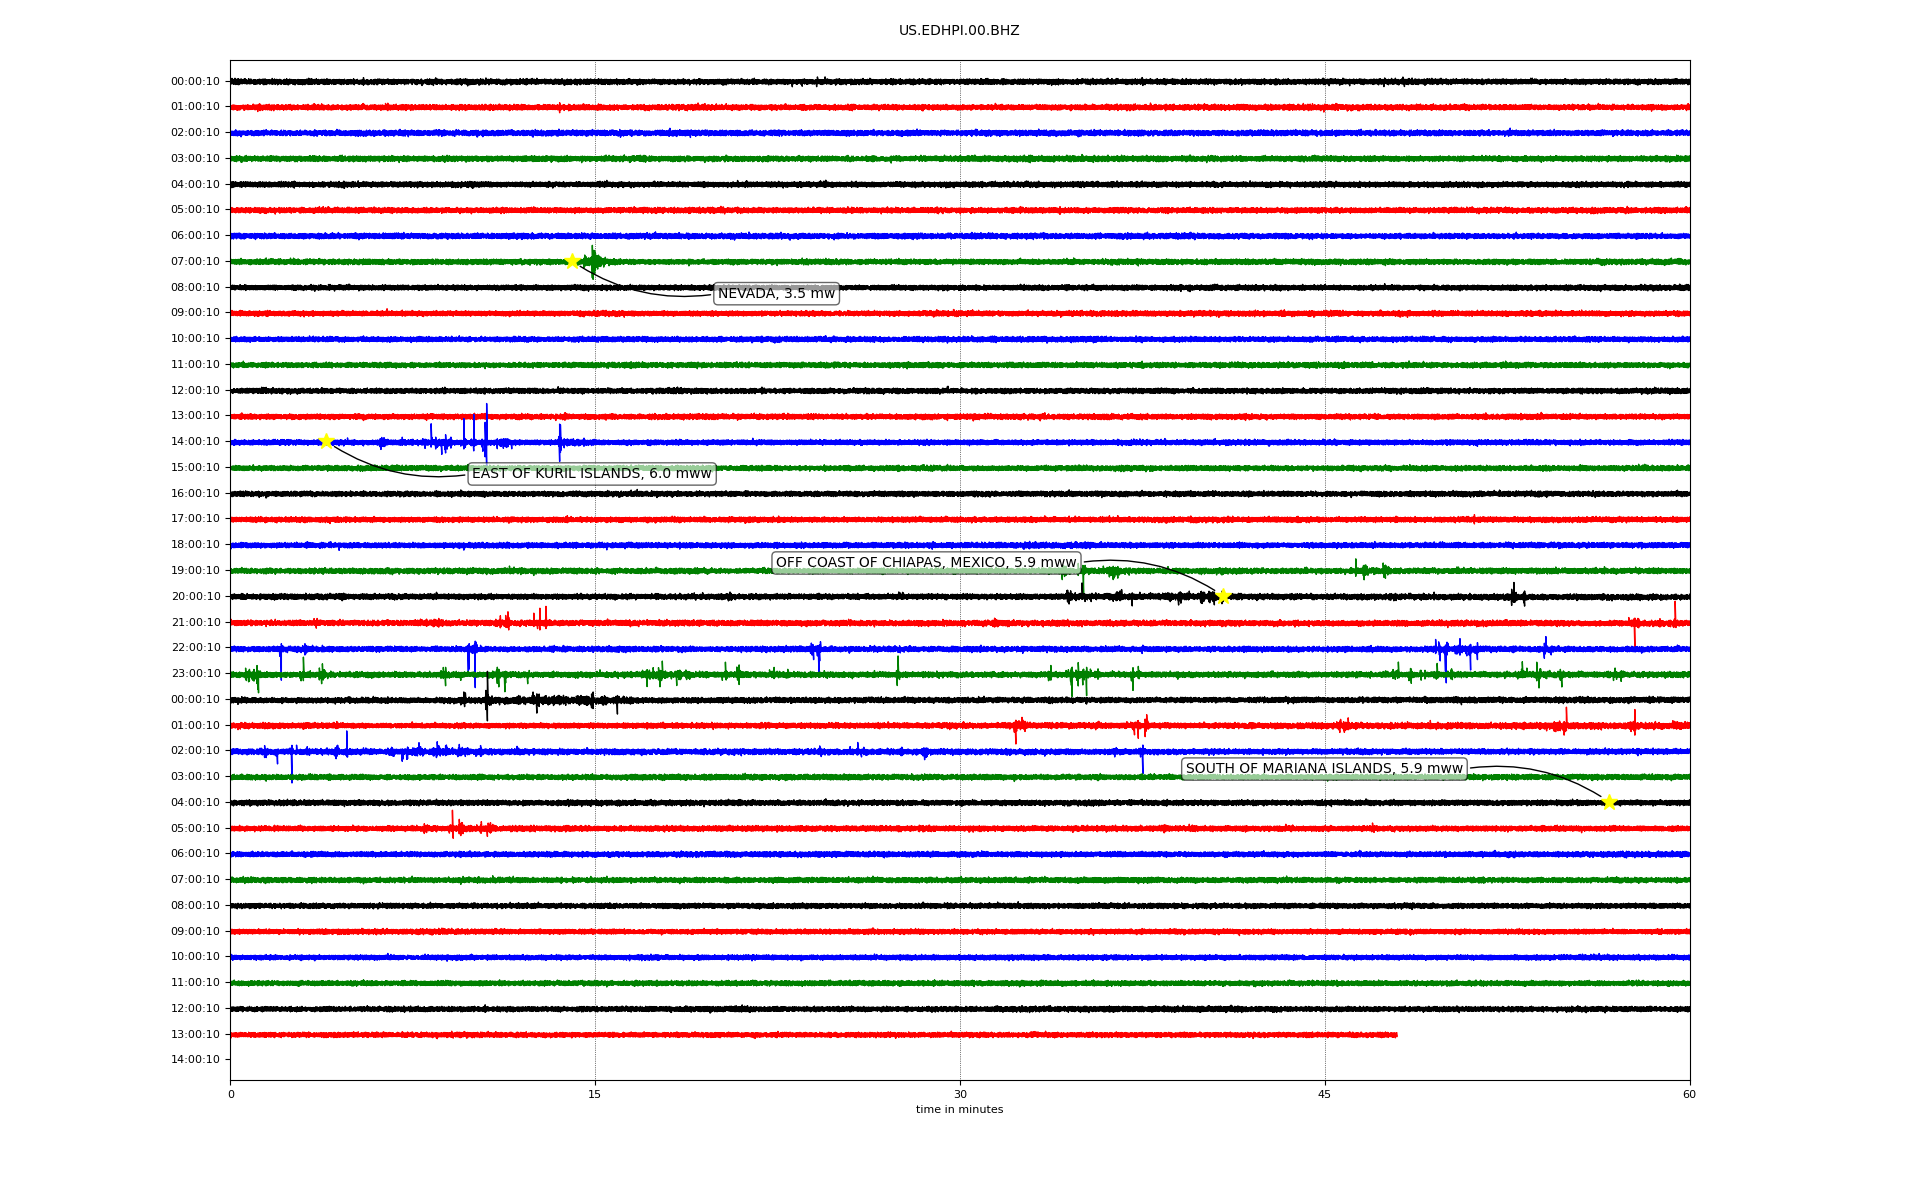1920x1200 pixels.
Task: Click the yellow star on the 14:00:10 blue trace
Action: (326, 441)
